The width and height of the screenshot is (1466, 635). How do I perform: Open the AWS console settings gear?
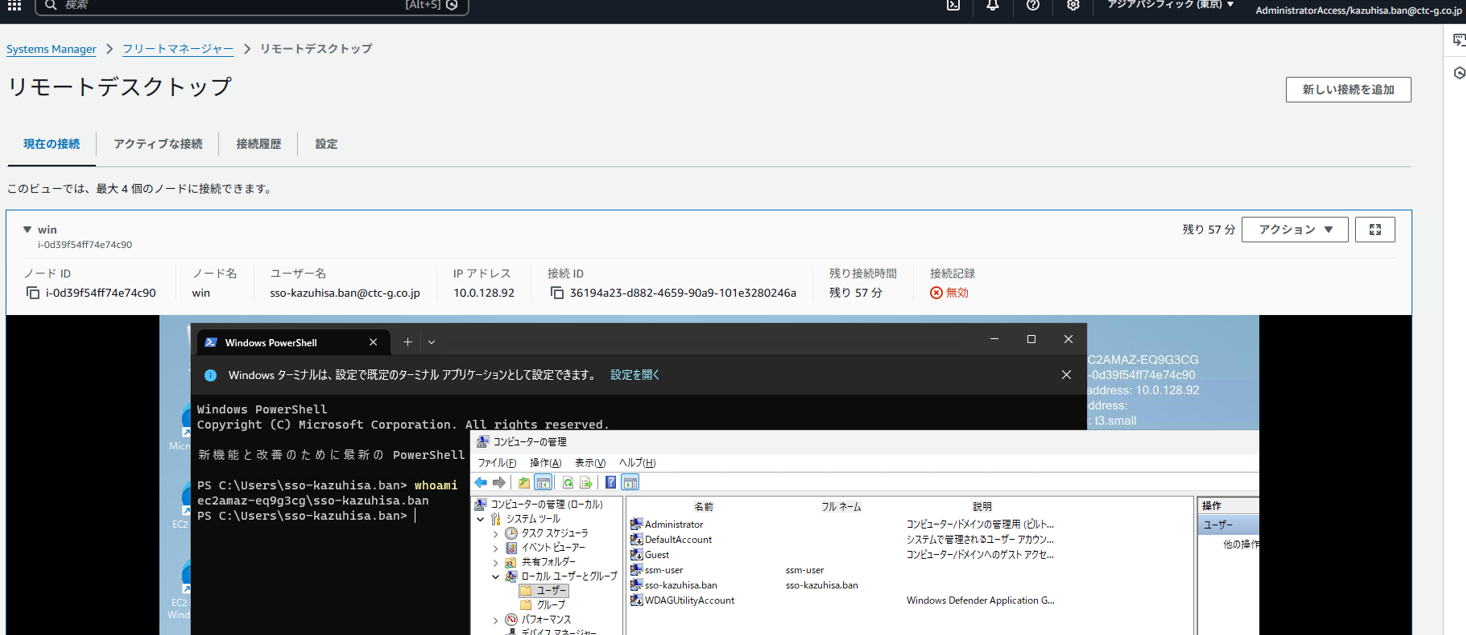point(1073,5)
